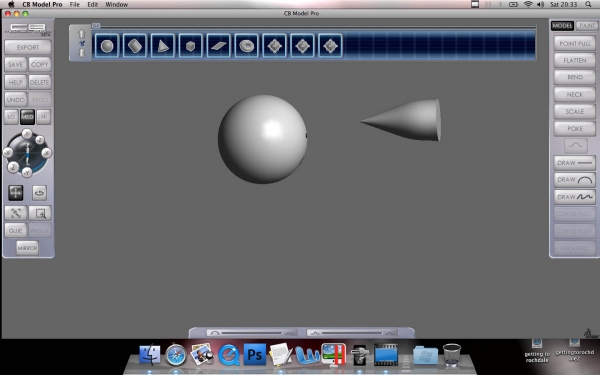Add a torus primitive from the shape library
The image size is (600, 375).
click(246, 46)
